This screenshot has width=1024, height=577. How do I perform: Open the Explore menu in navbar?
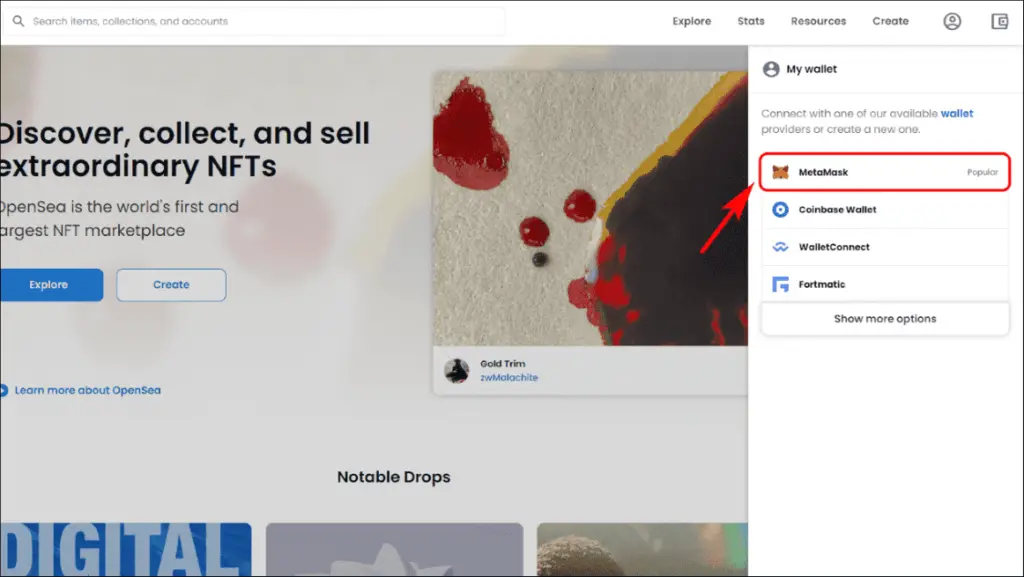(692, 22)
